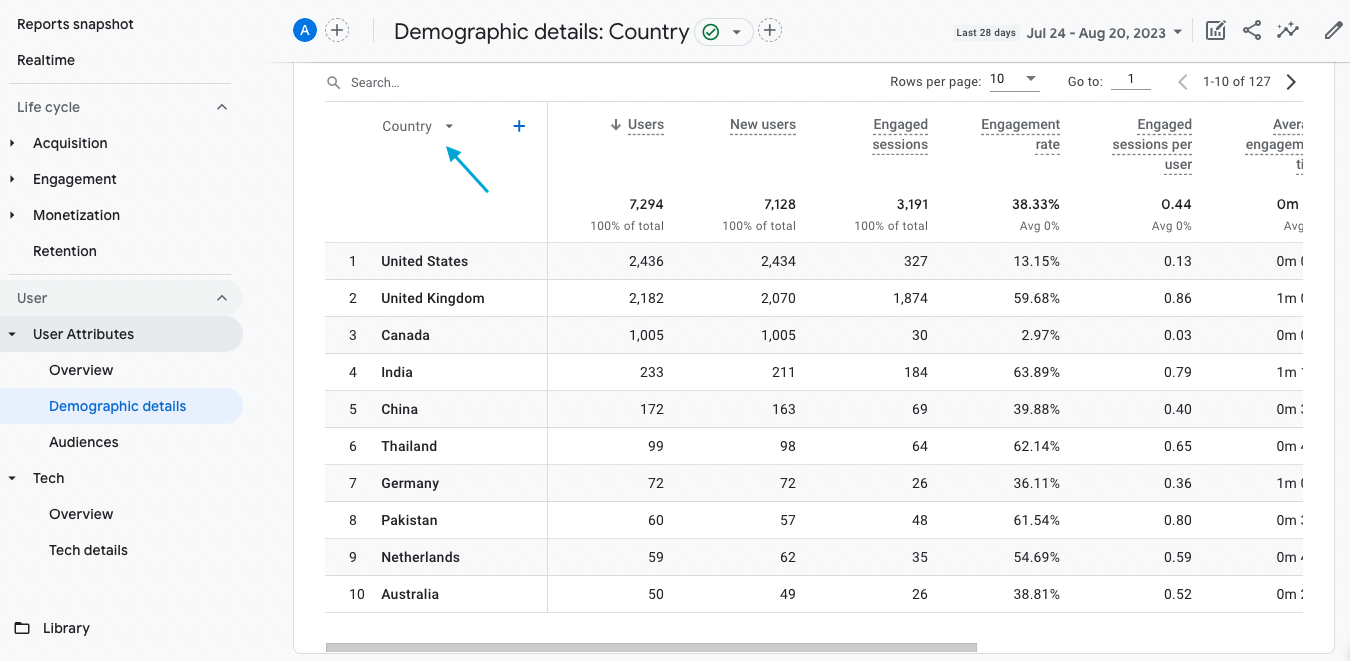Add a secondary dimension with blue plus

coord(519,126)
